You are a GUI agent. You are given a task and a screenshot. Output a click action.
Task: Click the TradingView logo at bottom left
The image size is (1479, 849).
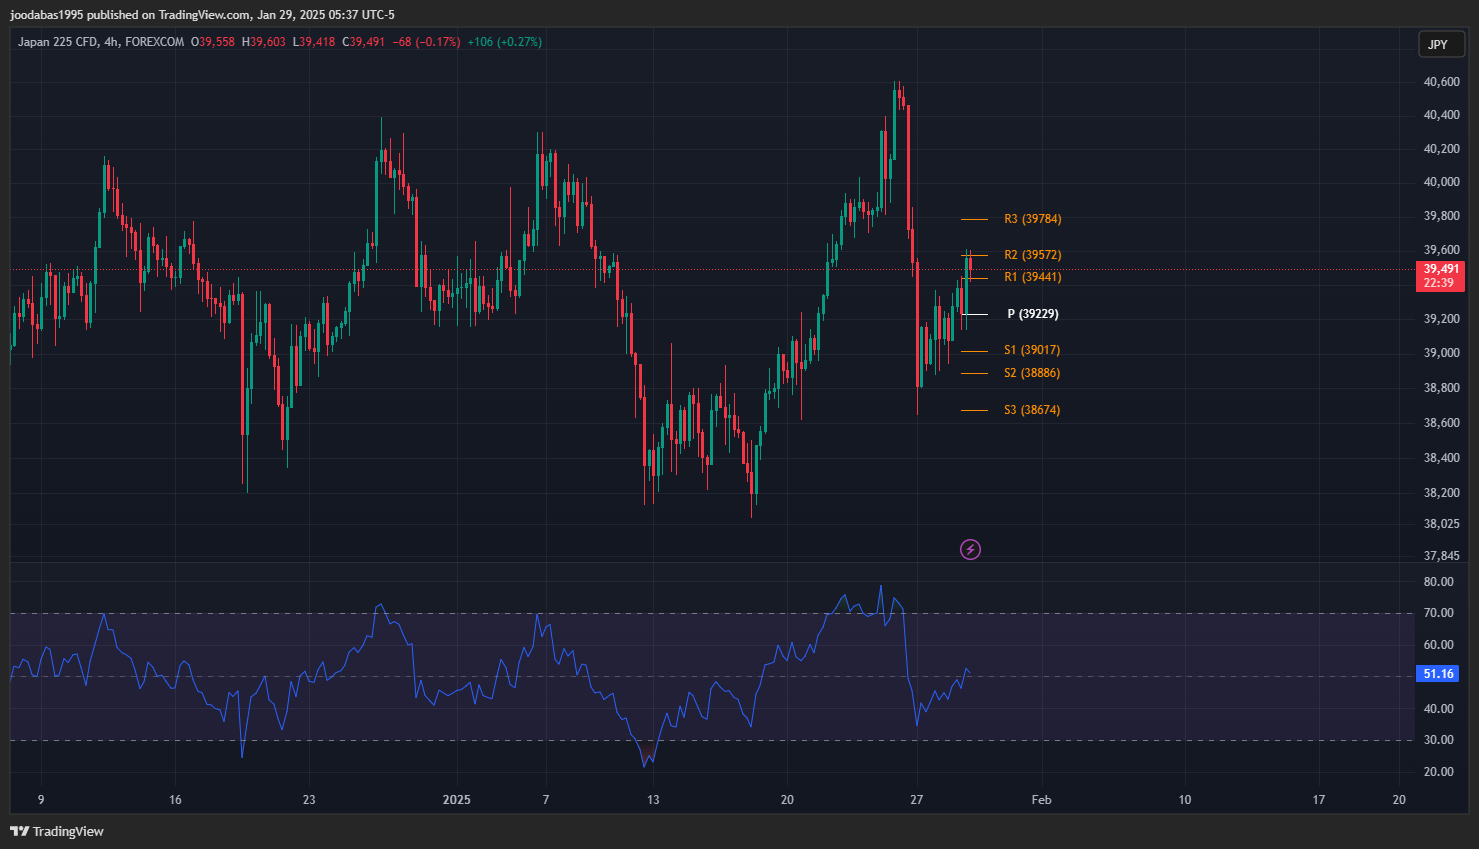pos(57,831)
